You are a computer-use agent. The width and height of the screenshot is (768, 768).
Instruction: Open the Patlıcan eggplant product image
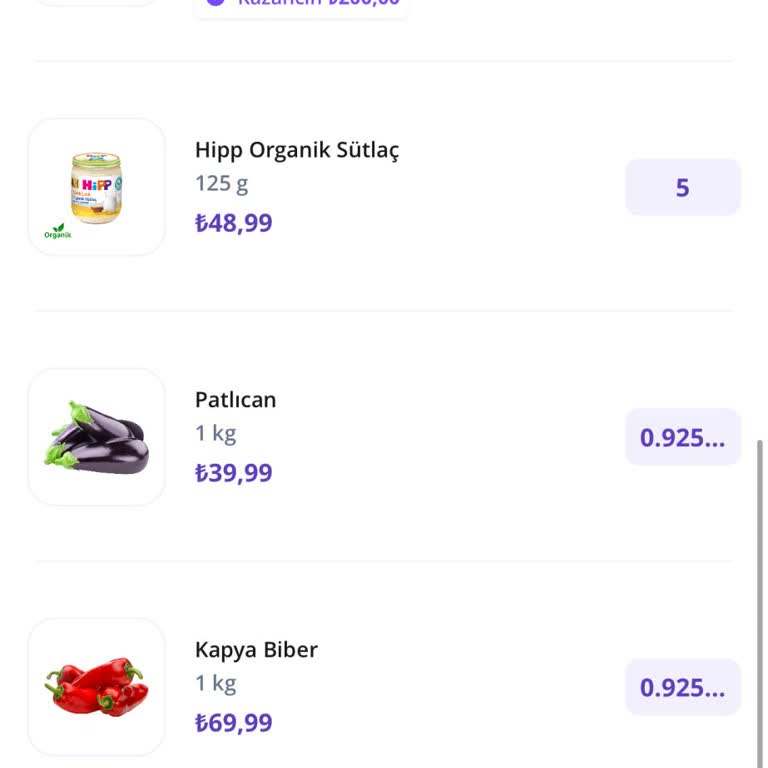click(x=97, y=437)
